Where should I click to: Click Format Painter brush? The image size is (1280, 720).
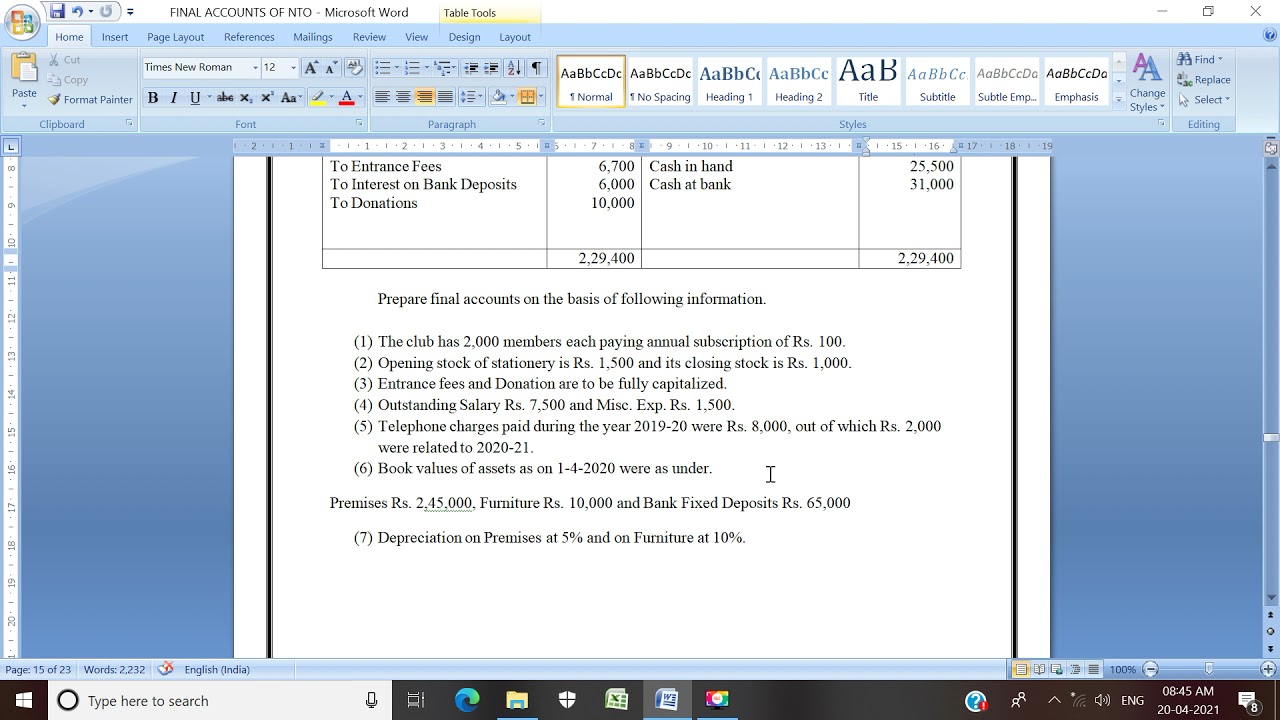[90, 99]
